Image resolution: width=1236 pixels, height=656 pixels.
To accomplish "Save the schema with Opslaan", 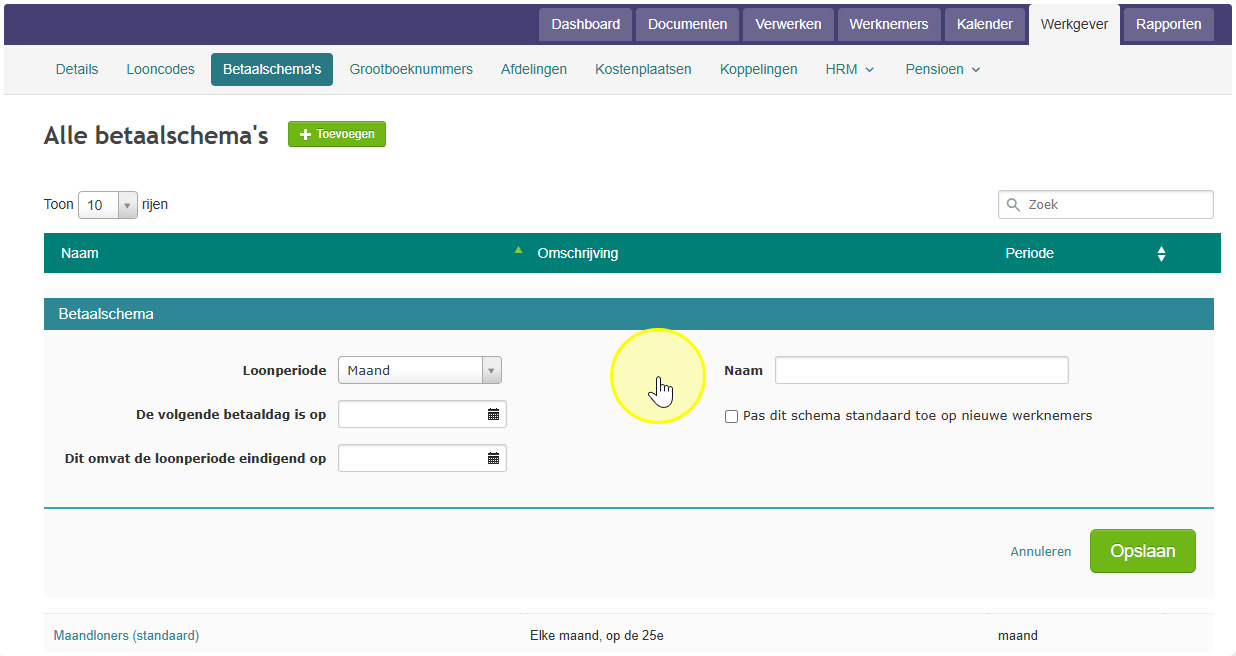I will [1143, 551].
